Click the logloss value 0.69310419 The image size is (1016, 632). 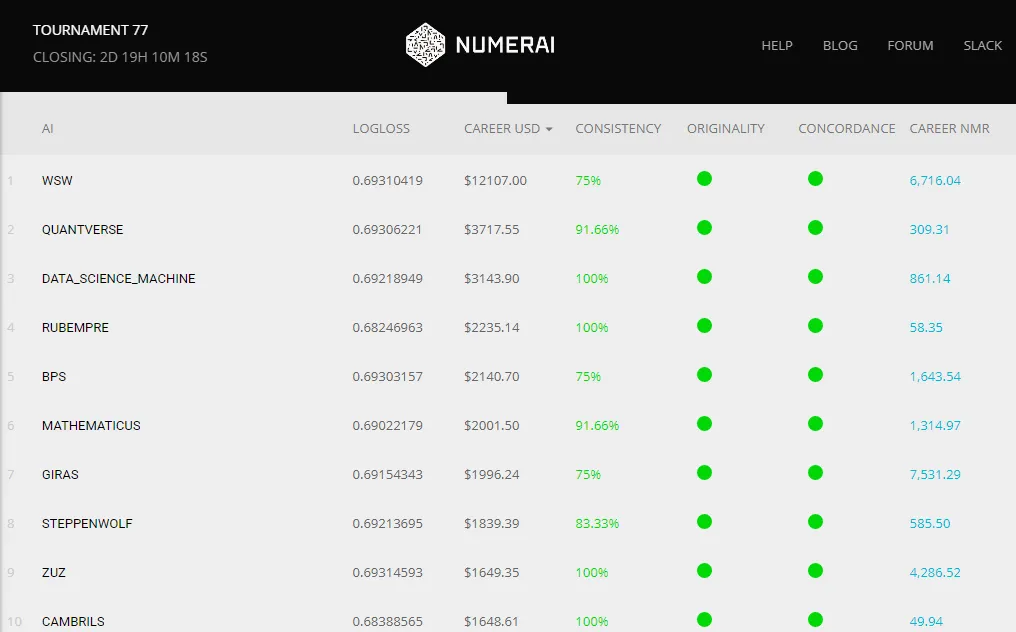387,181
